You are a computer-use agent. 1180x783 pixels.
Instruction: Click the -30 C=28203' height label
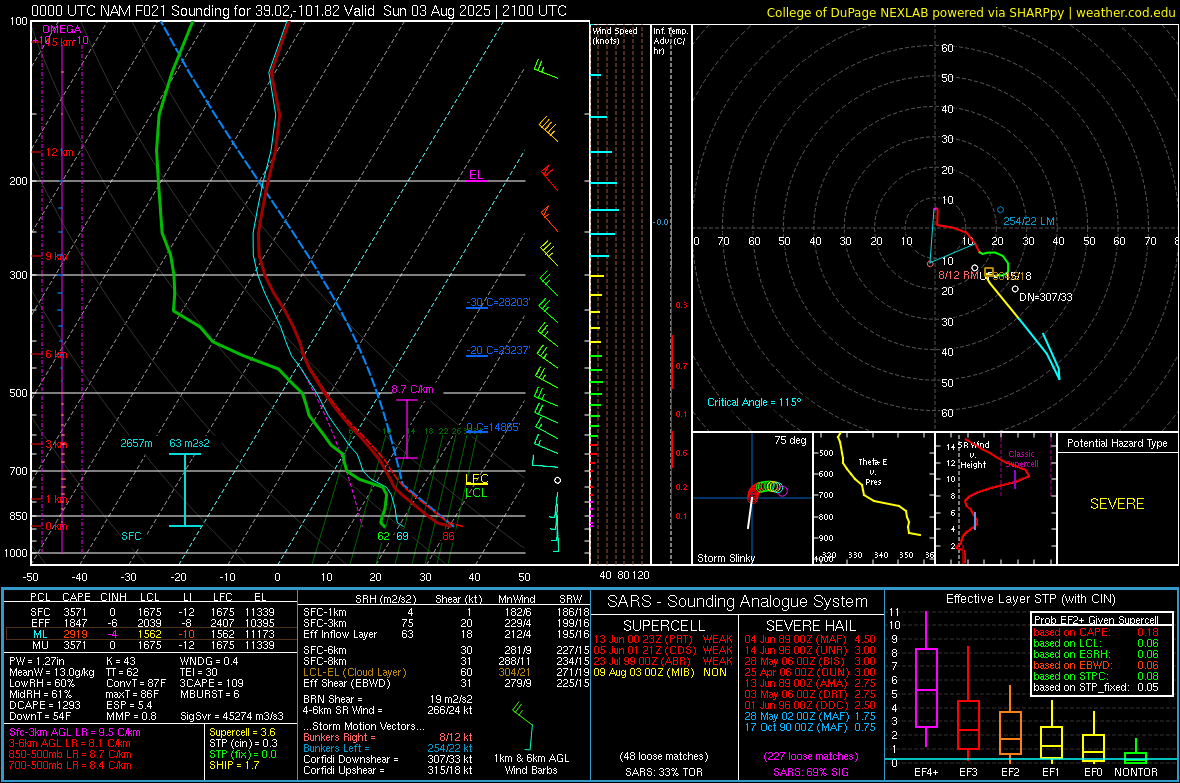coord(498,302)
